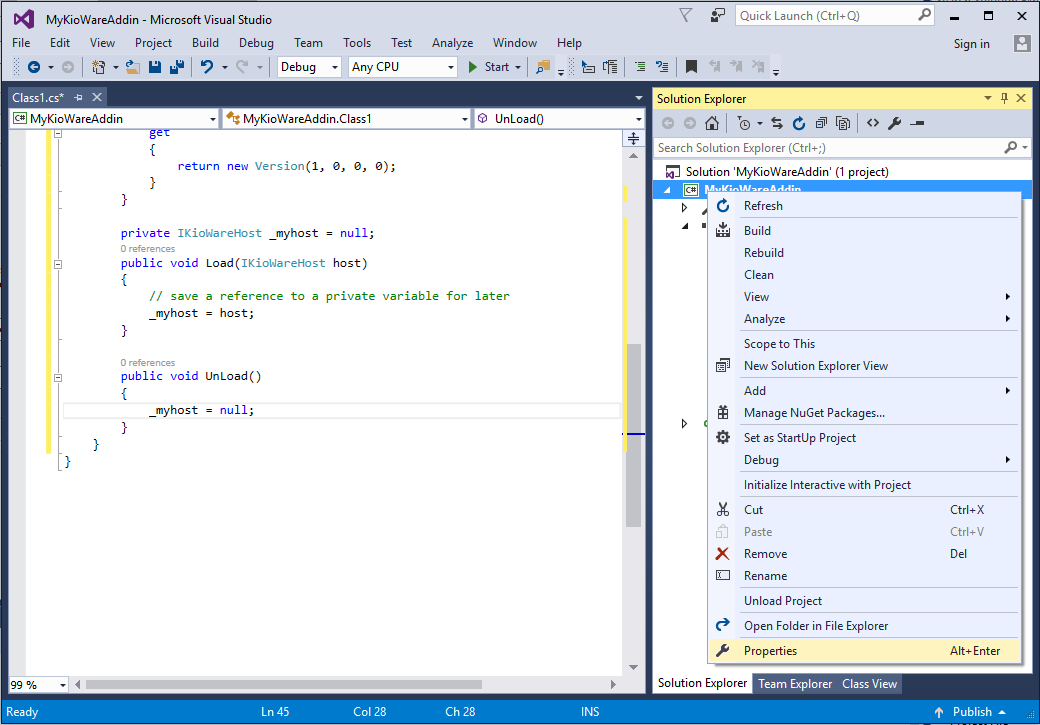Toggle Preview Selected Items in Solution Explorer

point(917,123)
